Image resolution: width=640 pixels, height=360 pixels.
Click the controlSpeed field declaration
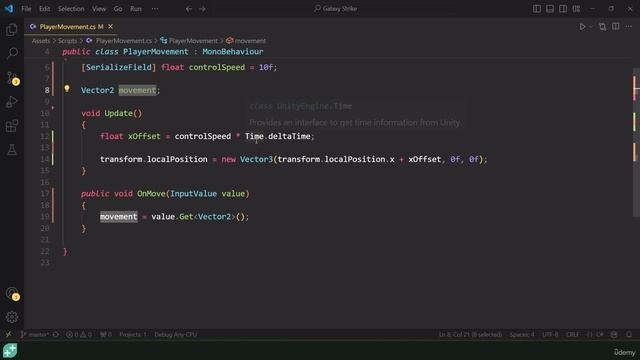point(217,67)
